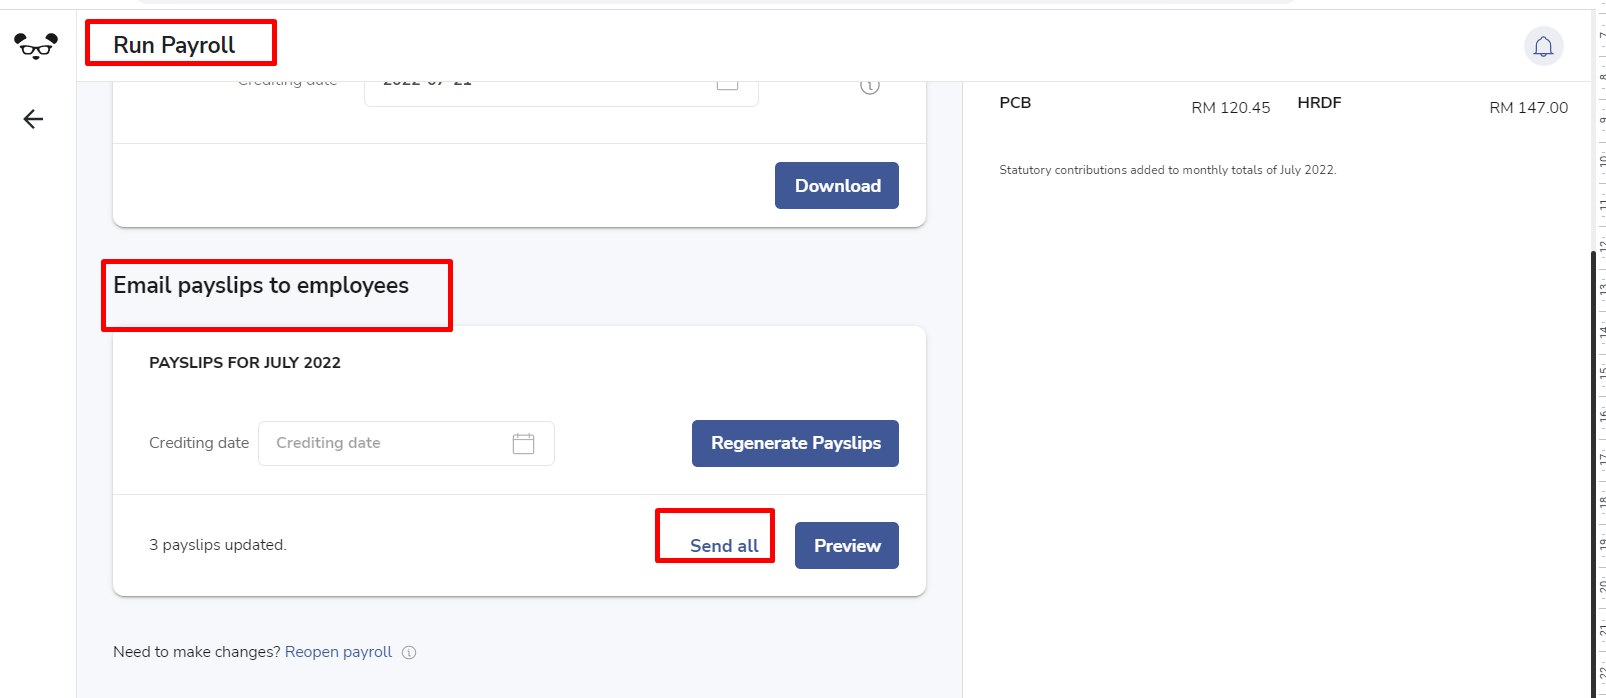The image size is (1606, 698).
Task: Focus the empty Crediting date input
Action: pyautogui.click(x=406, y=443)
